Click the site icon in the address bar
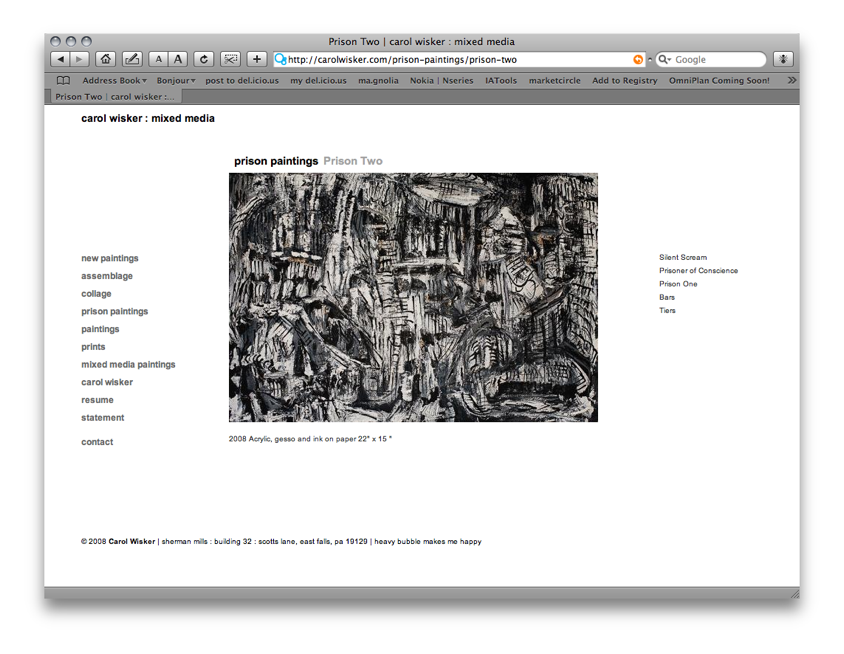The image size is (844, 654). [280, 59]
